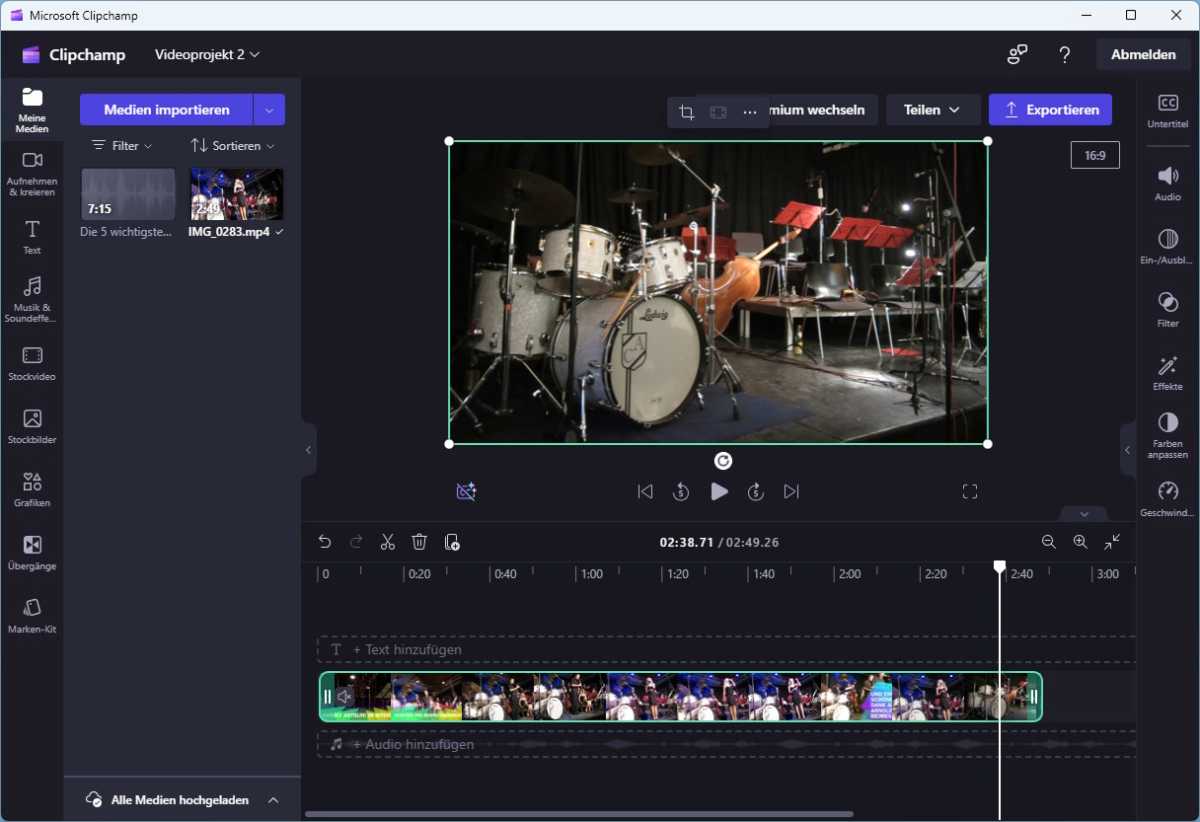Open the Effekte panel
Image resolution: width=1200 pixels, height=822 pixels.
click(1166, 371)
